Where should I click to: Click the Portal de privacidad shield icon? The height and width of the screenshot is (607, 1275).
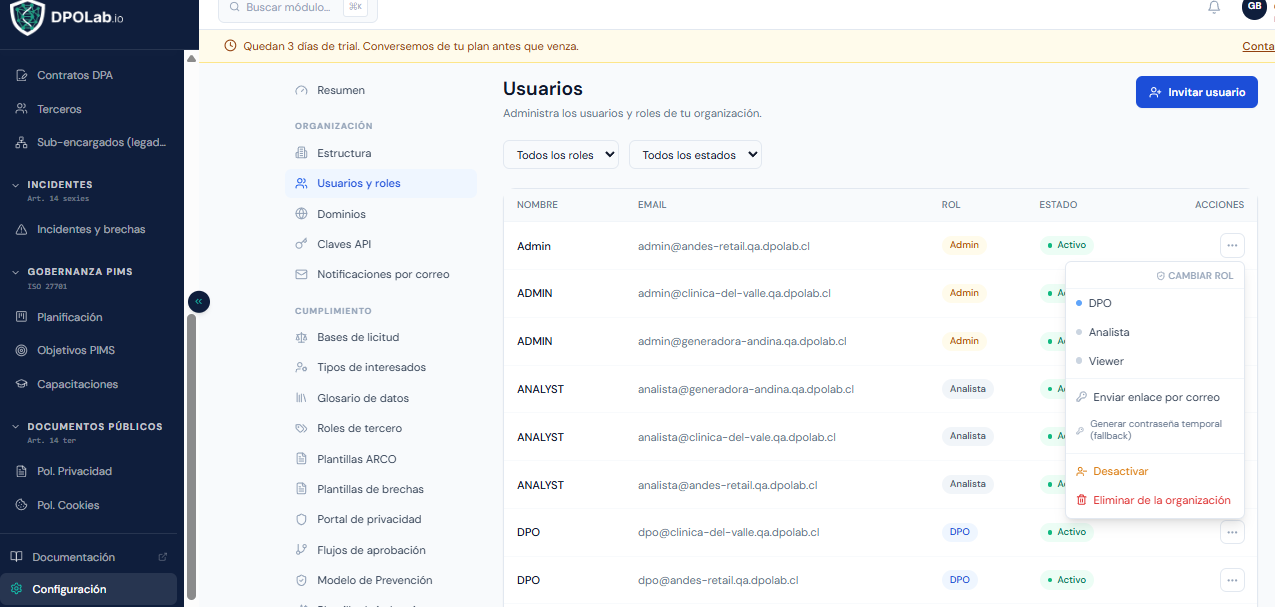pyautogui.click(x=302, y=519)
